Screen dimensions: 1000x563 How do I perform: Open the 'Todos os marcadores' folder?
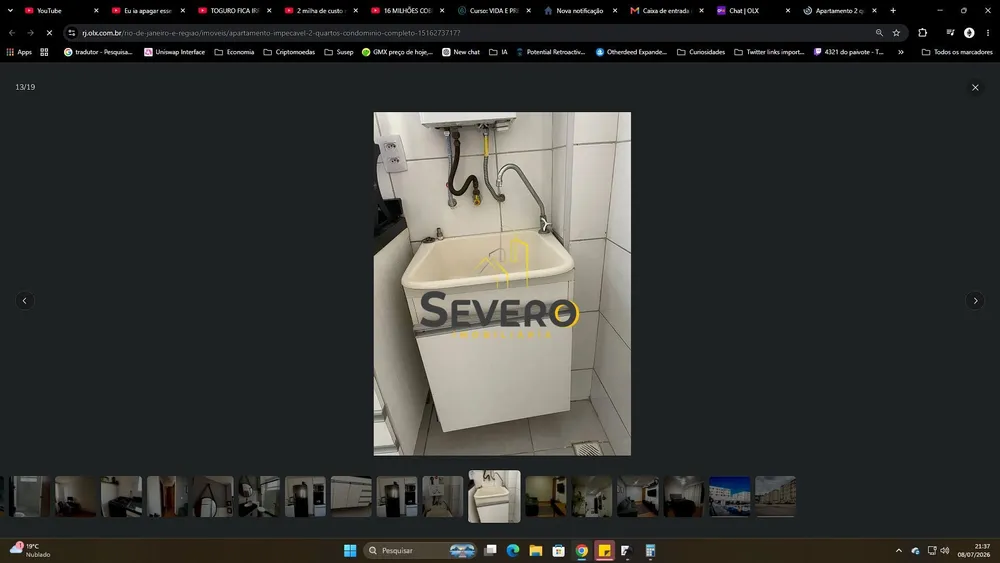click(957, 52)
